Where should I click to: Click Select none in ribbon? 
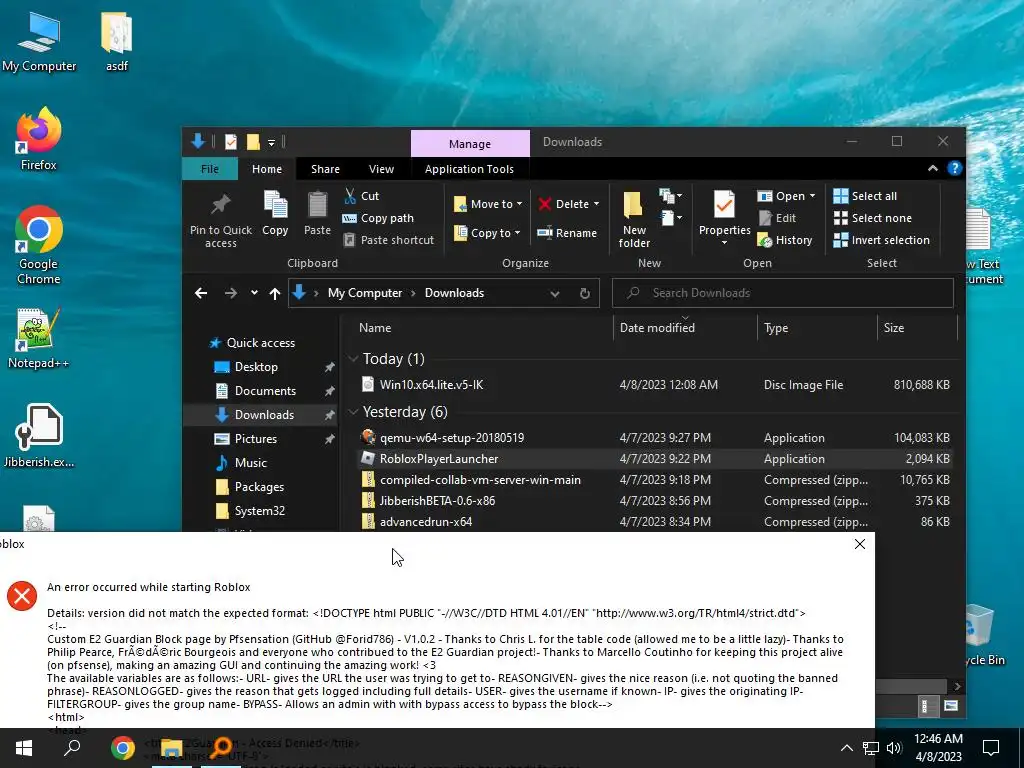click(873, 218)
